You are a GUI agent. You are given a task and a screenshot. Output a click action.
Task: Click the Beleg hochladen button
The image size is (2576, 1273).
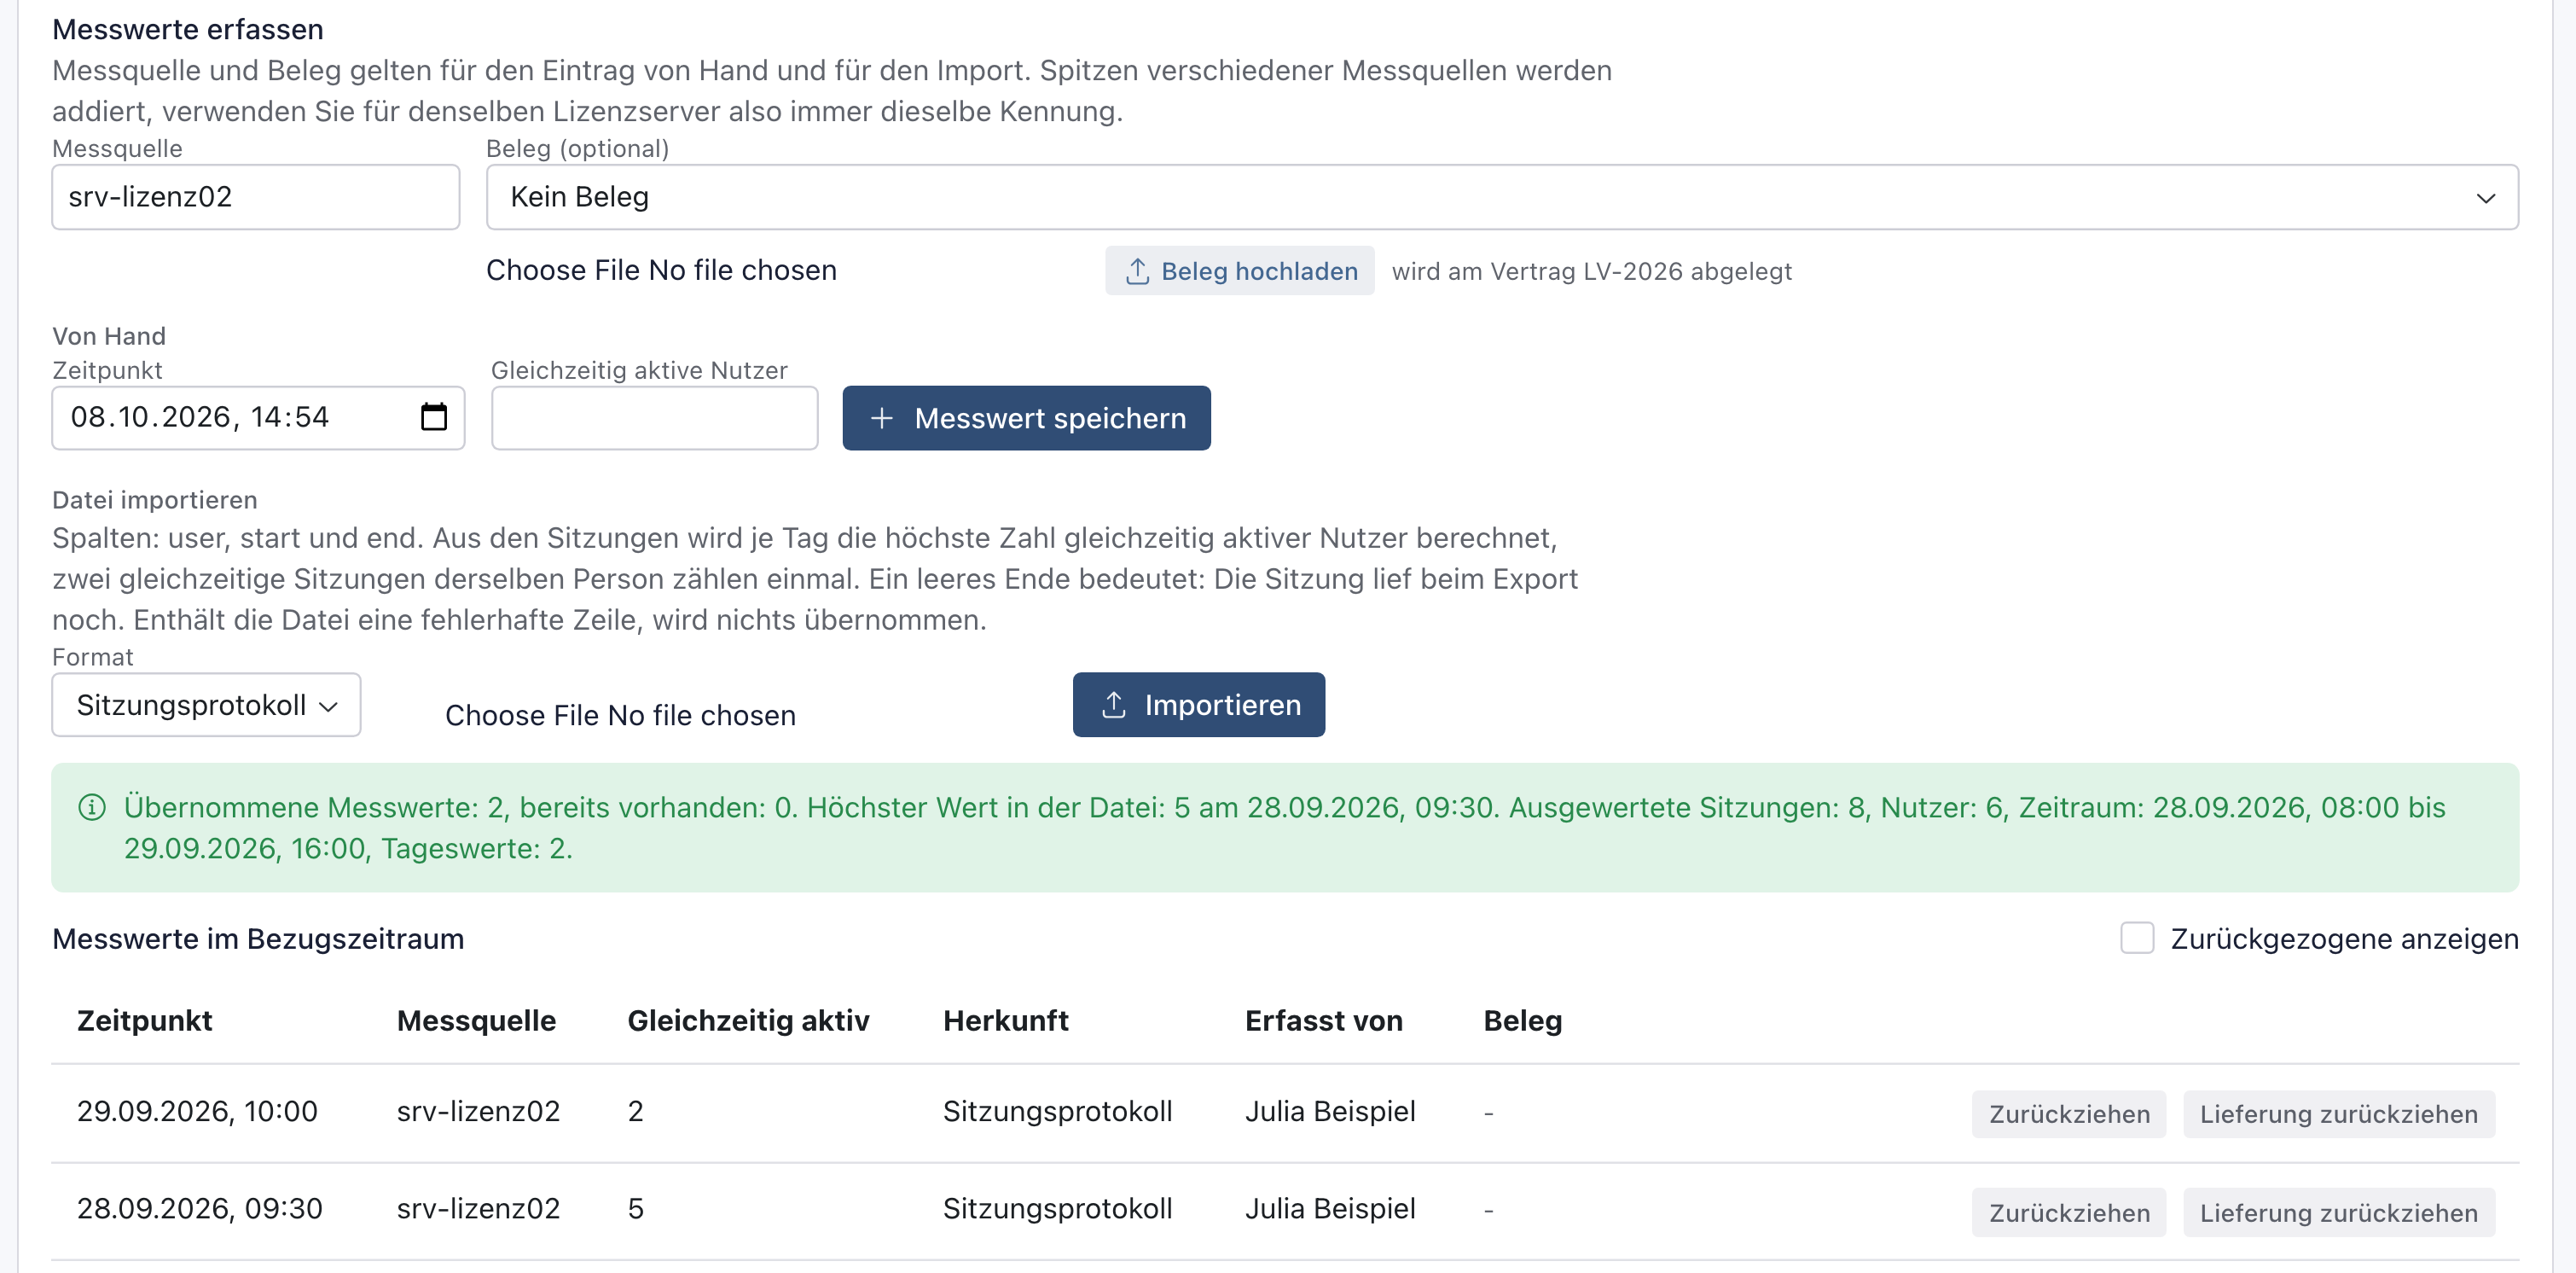(1240, 271)
